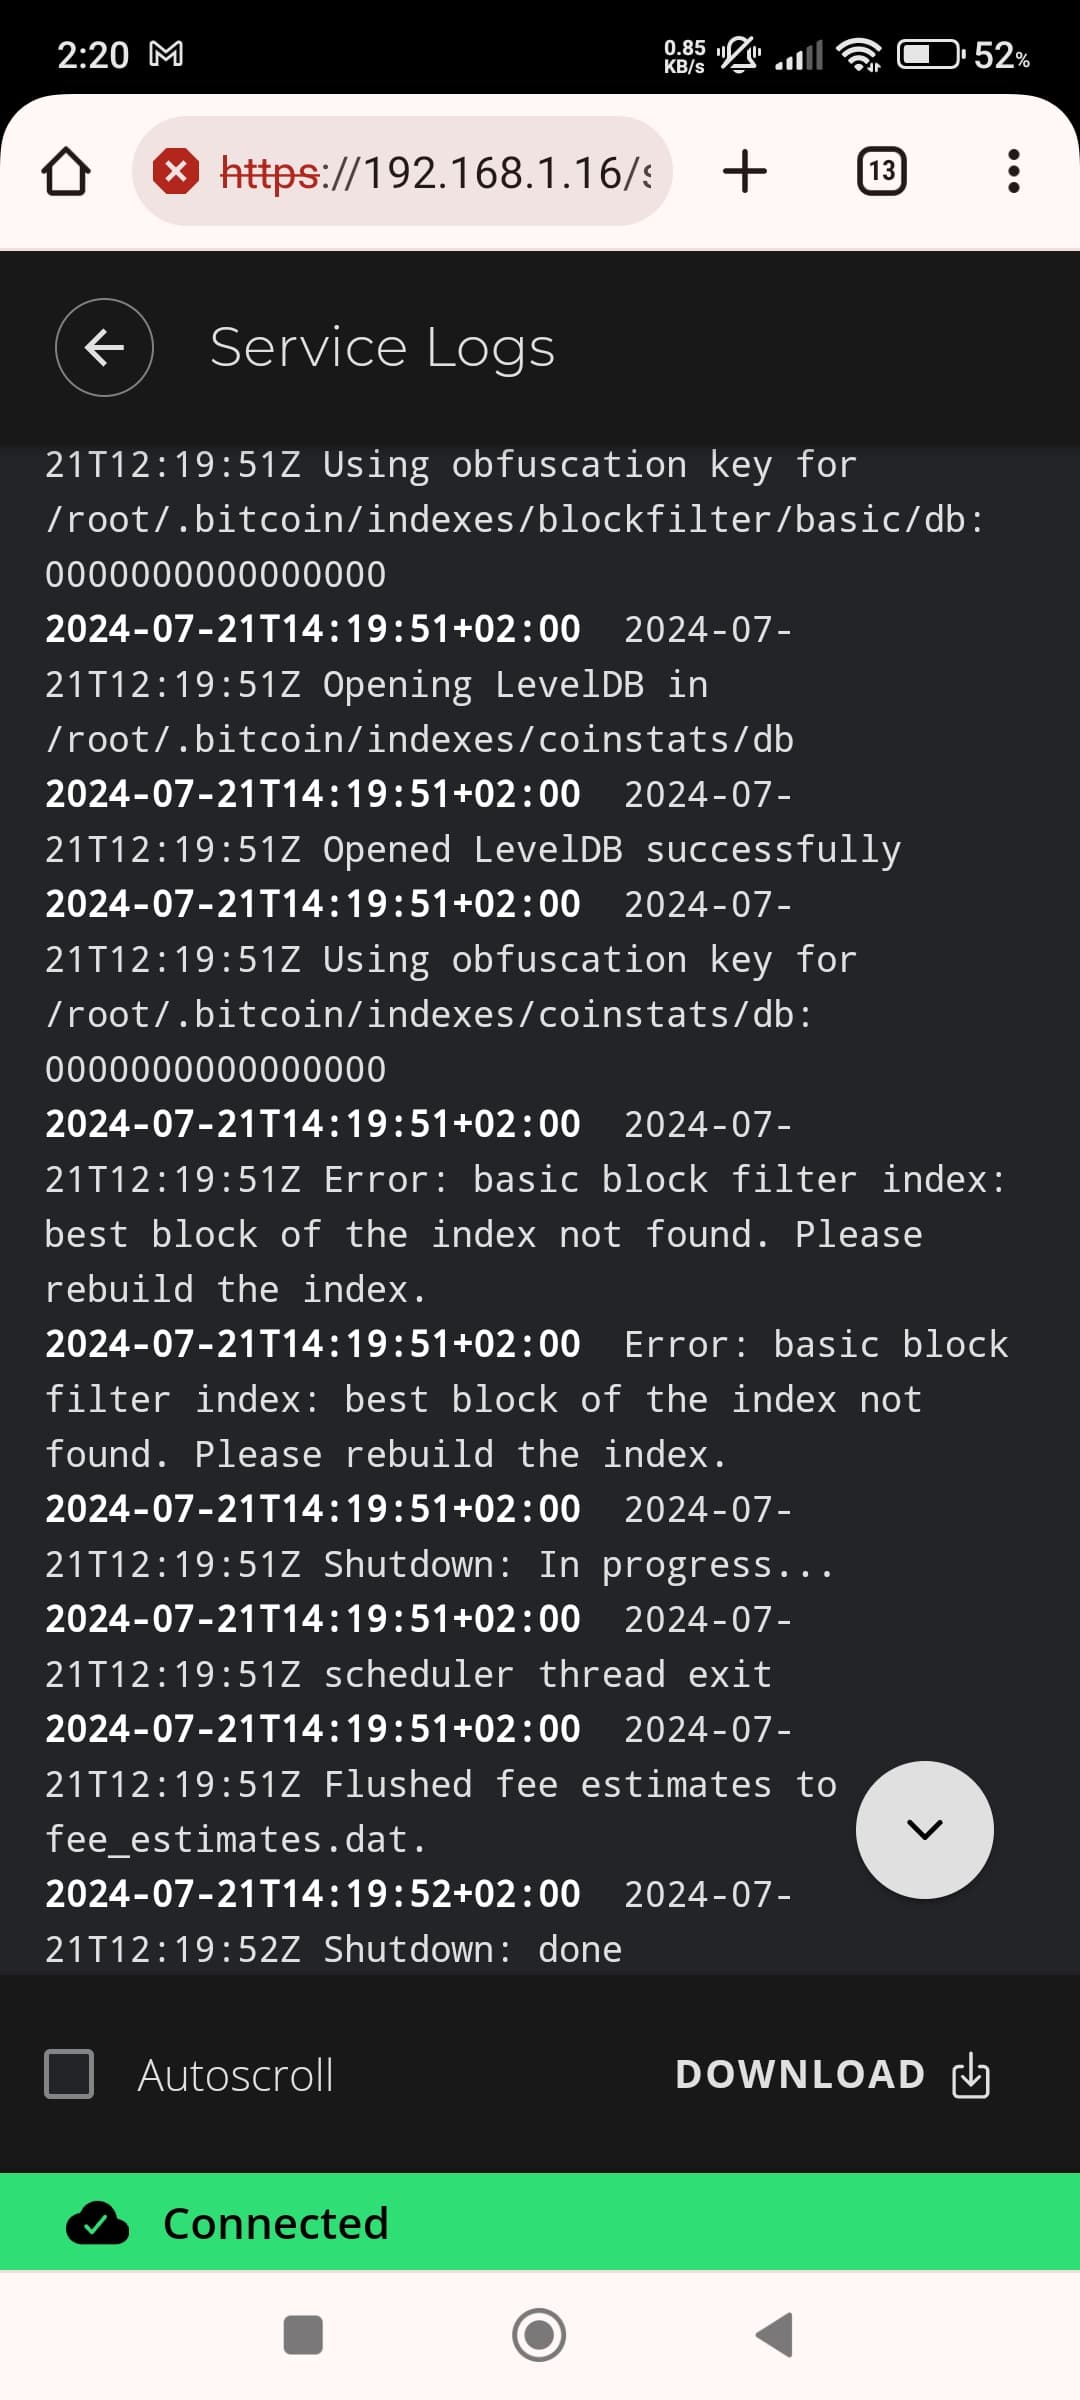Tap the red security warning icon in address bar
This screenshot has height=2400, width=1080.
pos(178,170)
